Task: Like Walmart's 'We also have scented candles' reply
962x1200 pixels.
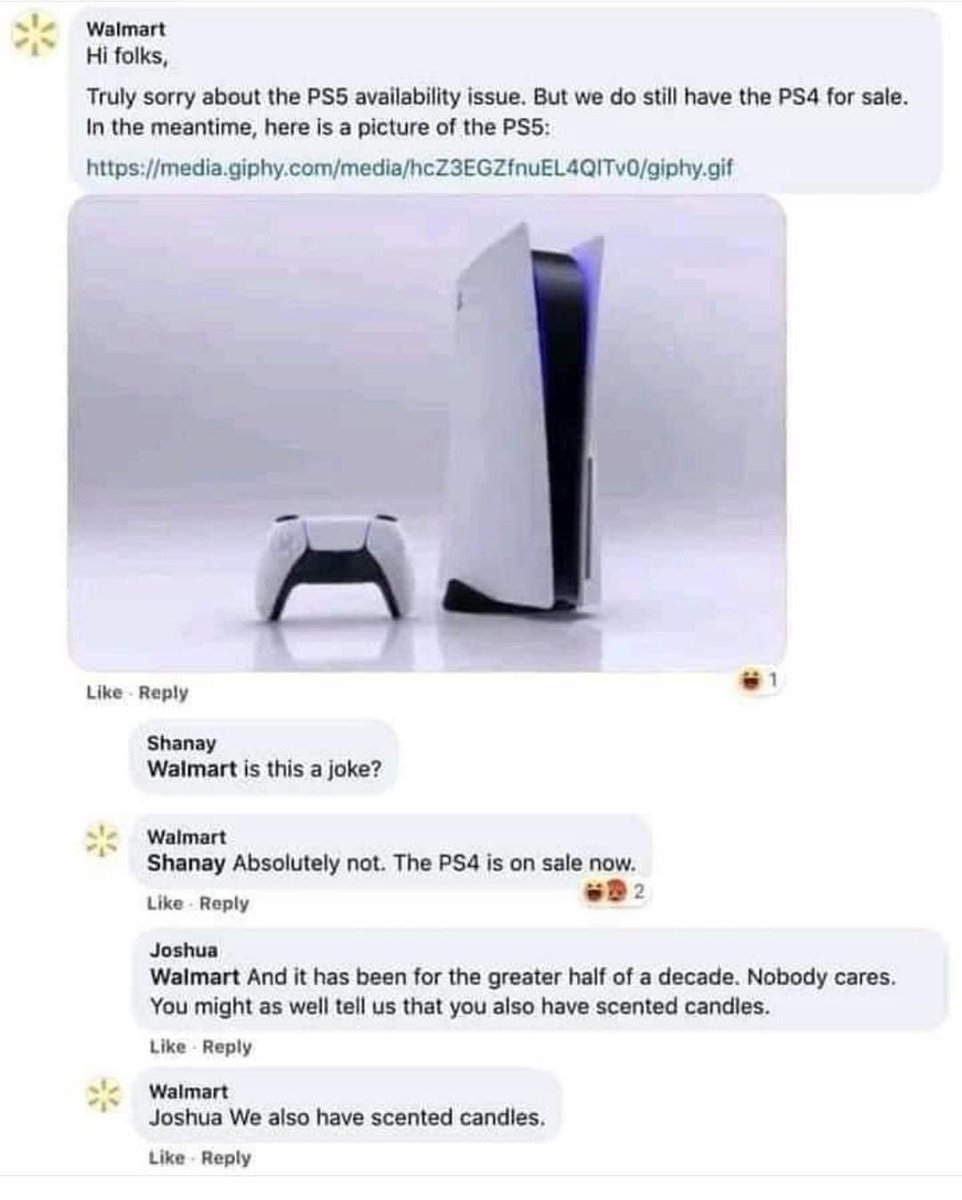Action: pyautogui.click(x=165, y=1158)
